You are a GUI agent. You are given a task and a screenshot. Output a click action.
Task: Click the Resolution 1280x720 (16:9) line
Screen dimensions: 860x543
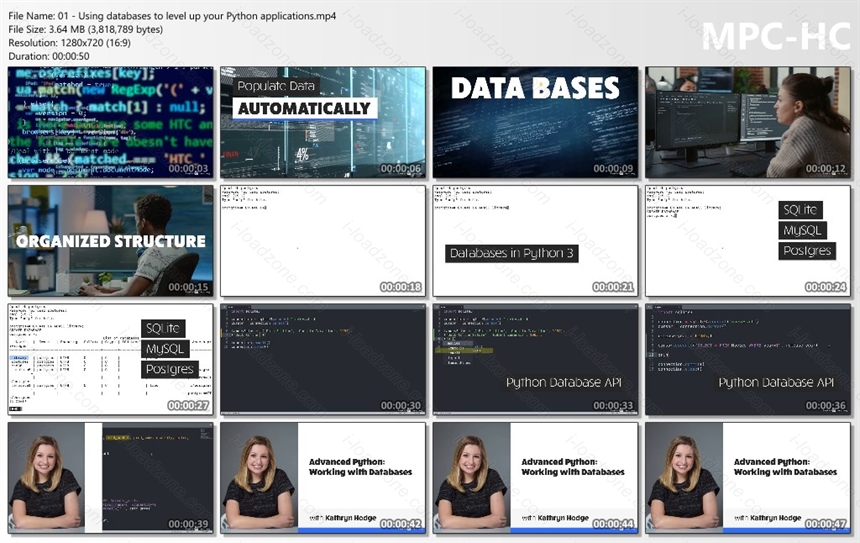coord(70,43)
